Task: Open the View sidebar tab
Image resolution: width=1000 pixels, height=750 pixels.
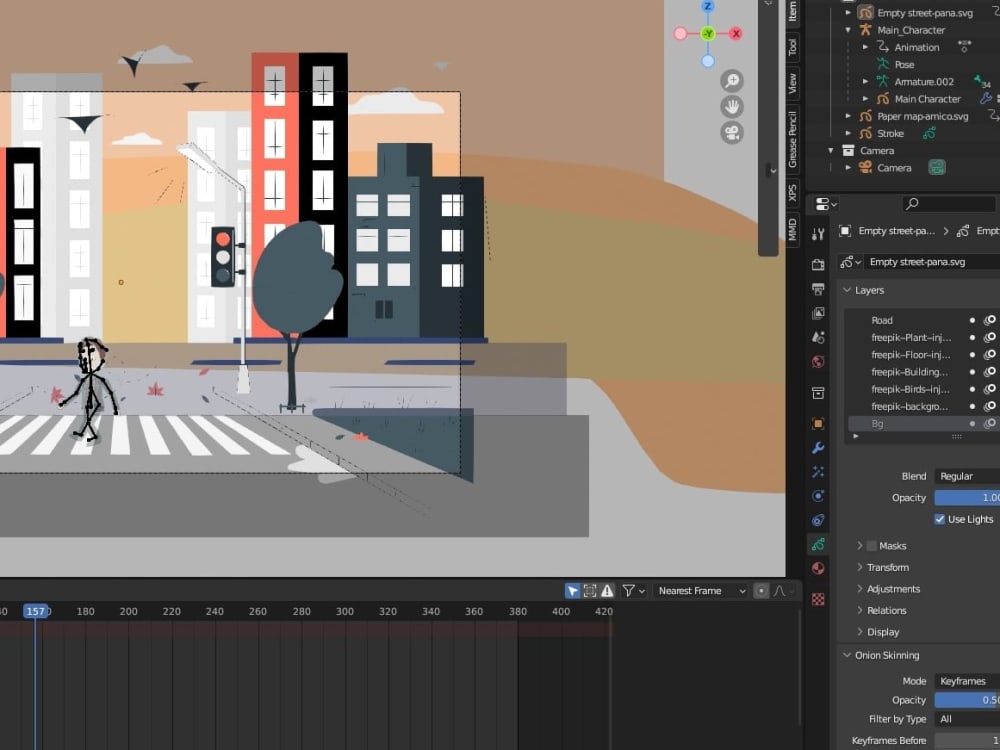Action: 792,84
